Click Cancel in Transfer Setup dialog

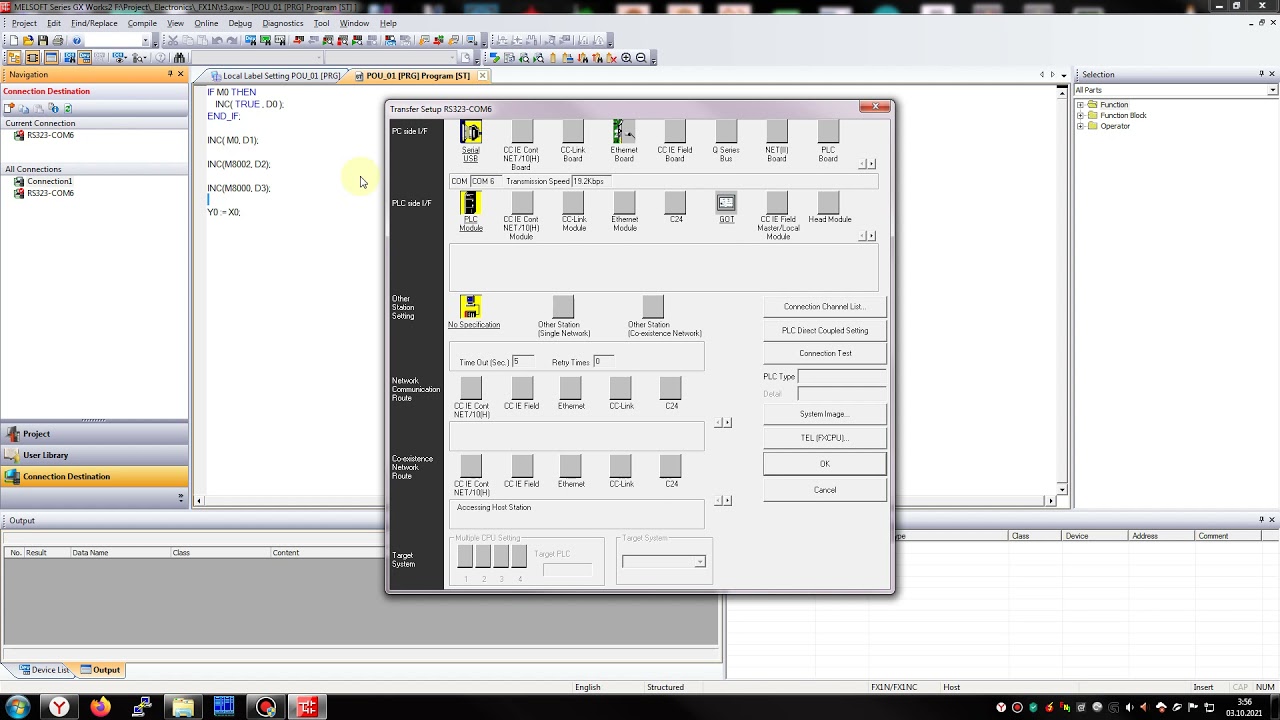click(825, 490)
